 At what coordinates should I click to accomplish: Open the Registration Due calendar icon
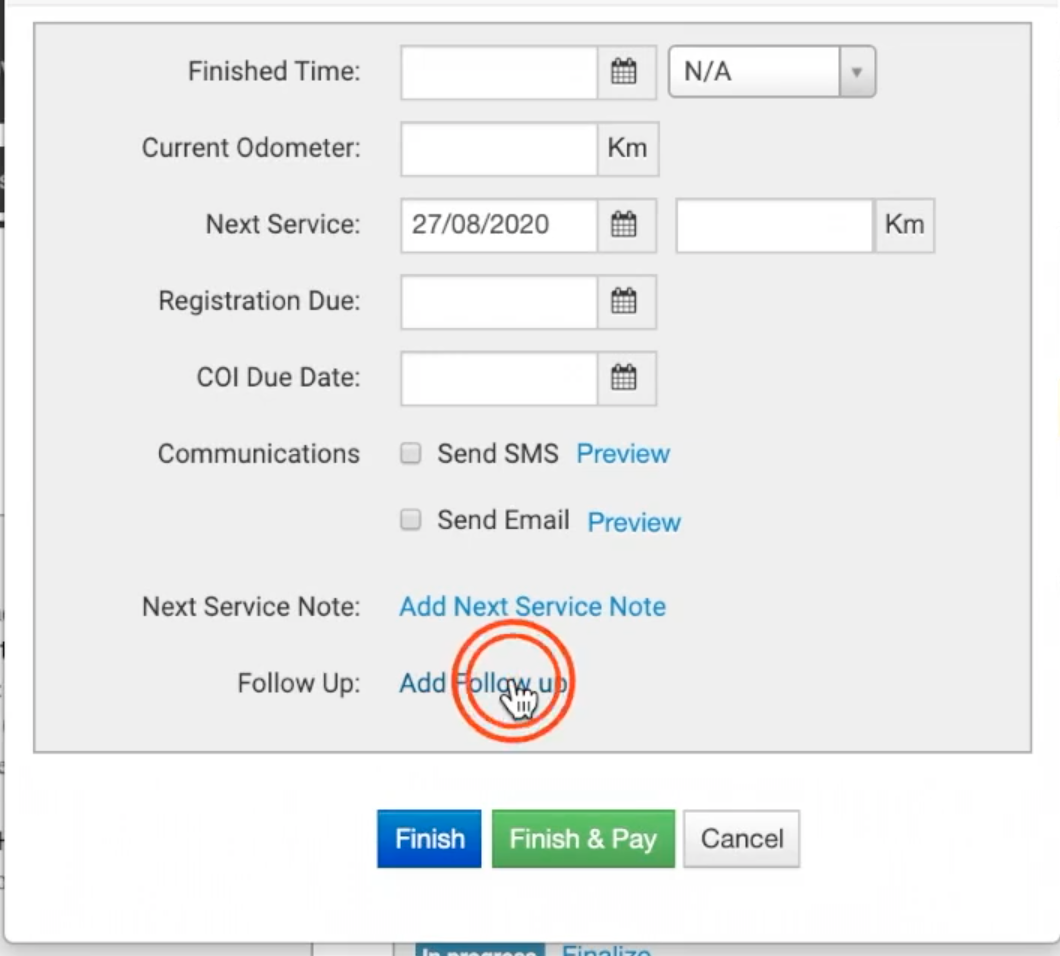625,302
